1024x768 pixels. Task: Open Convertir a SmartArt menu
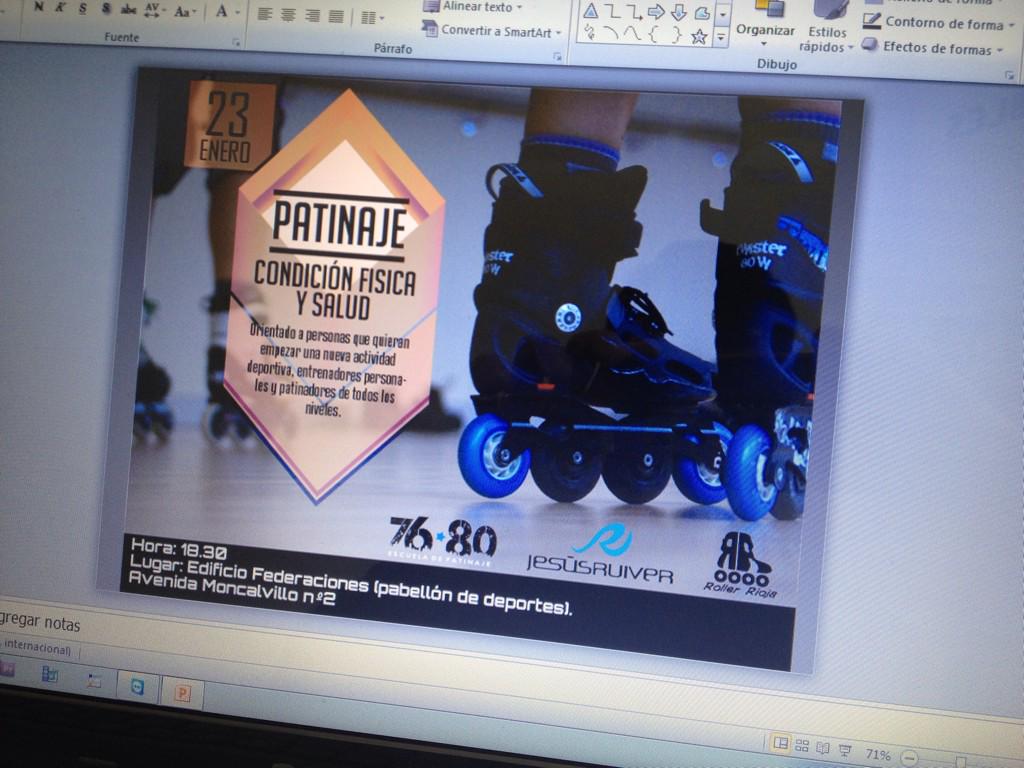[492, 30]
